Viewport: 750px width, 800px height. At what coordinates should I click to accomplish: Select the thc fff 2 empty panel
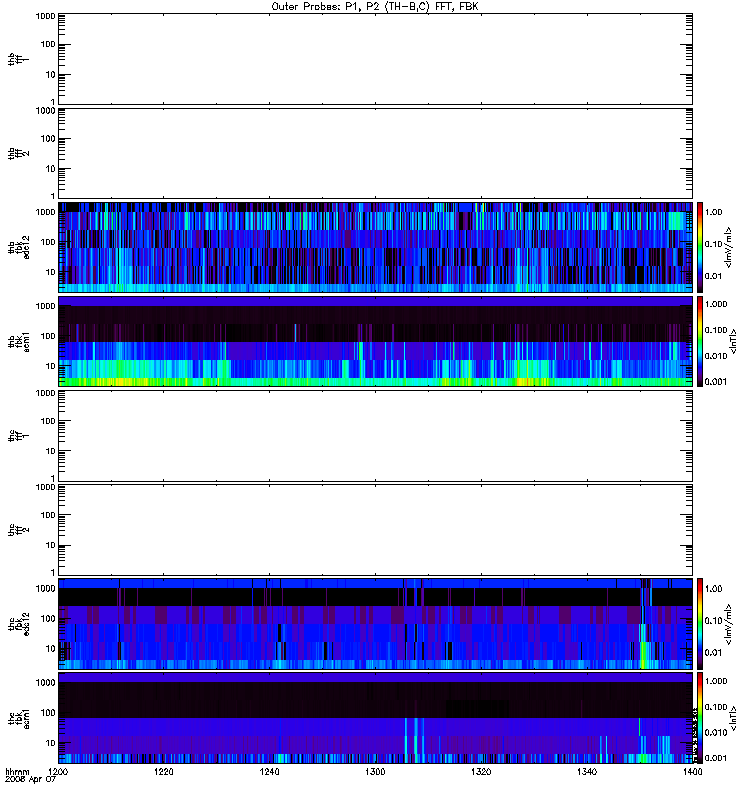[375, 530]
